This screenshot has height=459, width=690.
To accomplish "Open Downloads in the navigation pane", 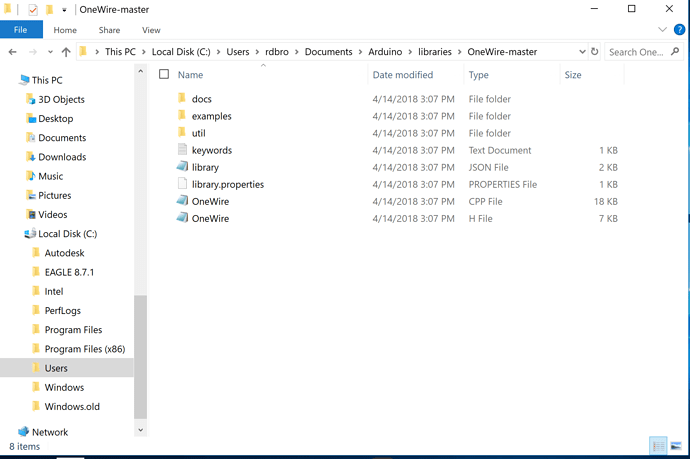I will (x=62, y=157).
